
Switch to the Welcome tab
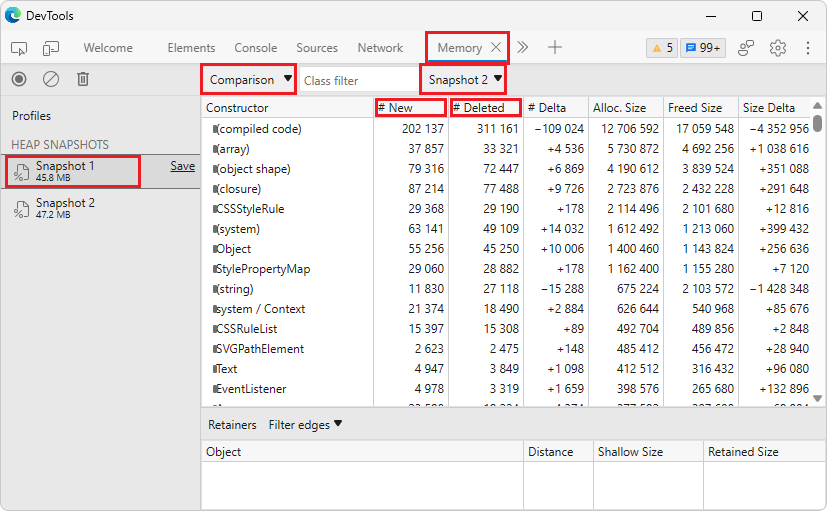[x=108, y=48]
